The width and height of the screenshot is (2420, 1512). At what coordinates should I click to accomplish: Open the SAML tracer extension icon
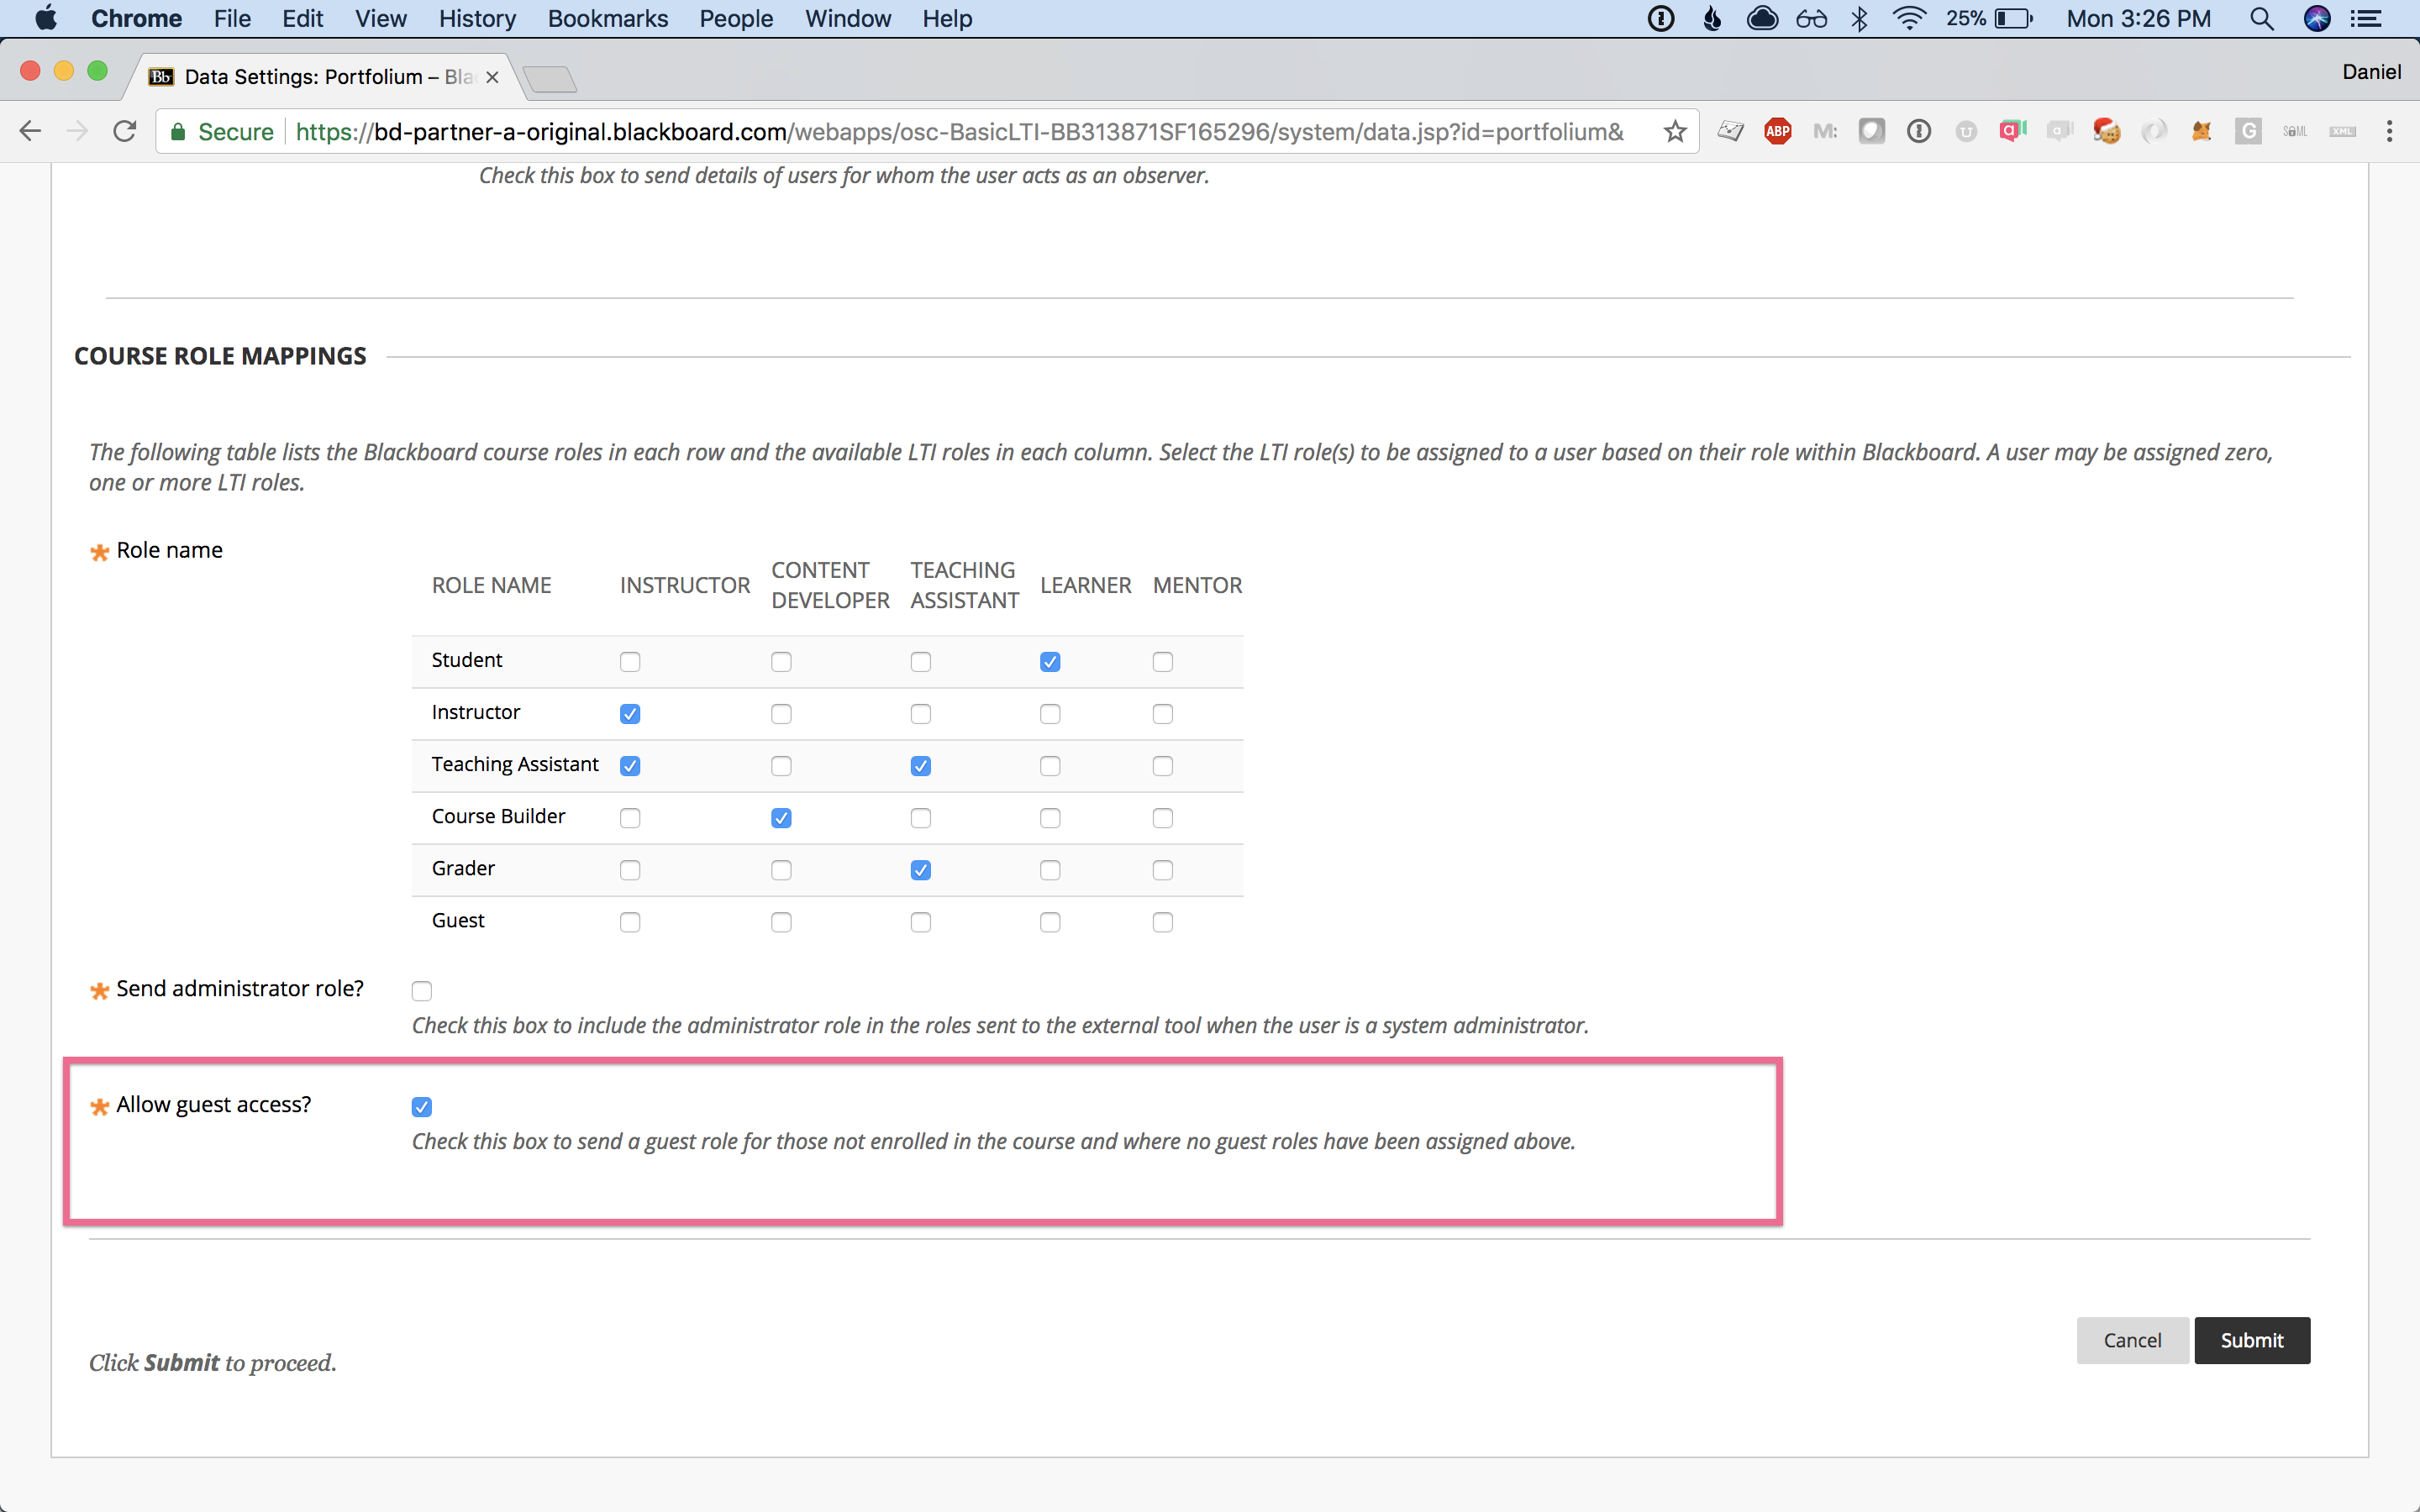(2295, 131)
